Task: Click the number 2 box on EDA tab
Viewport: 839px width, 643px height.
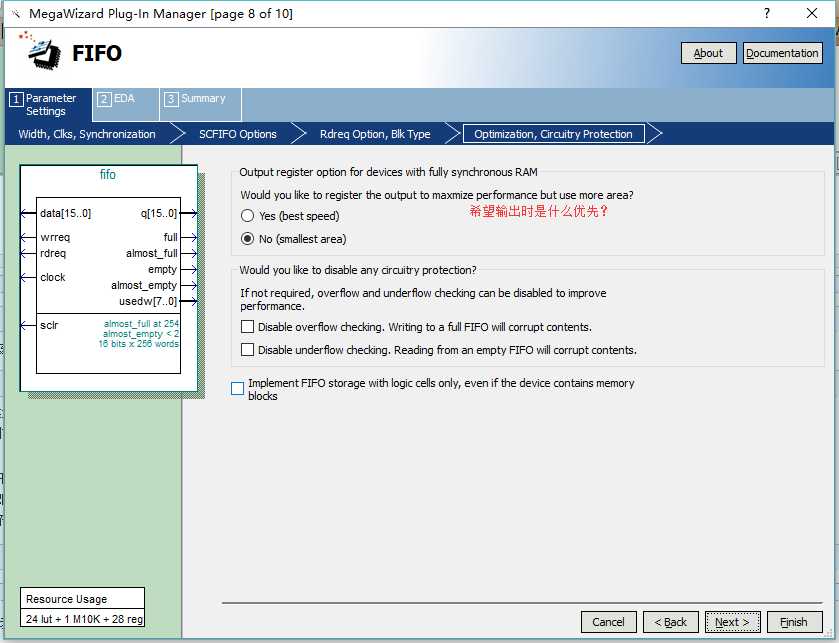Action: click(104, 99)
